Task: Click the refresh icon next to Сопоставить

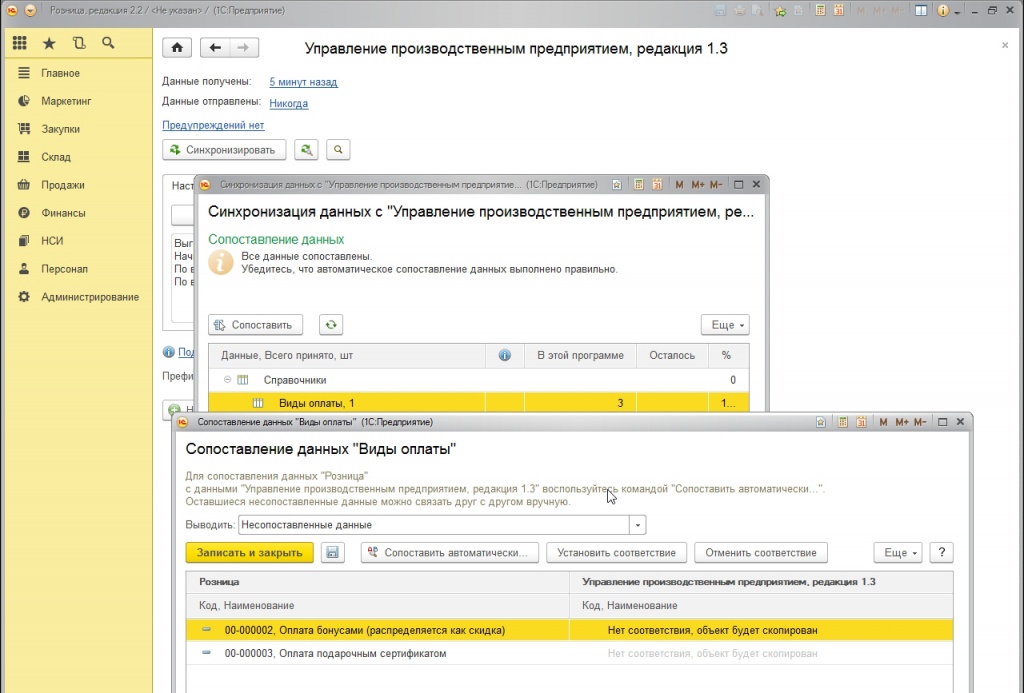Action: [x=331, y=325]
